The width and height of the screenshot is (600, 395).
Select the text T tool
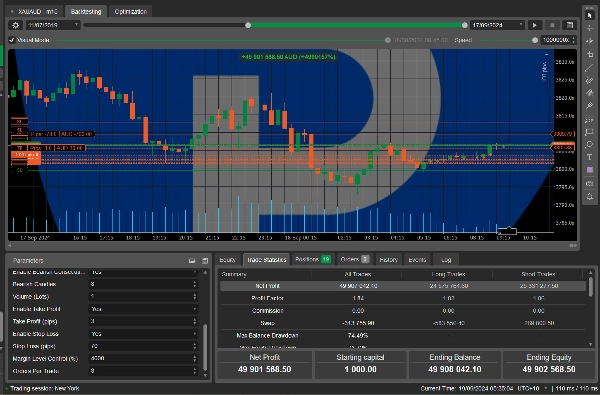[x=590, y=157]
